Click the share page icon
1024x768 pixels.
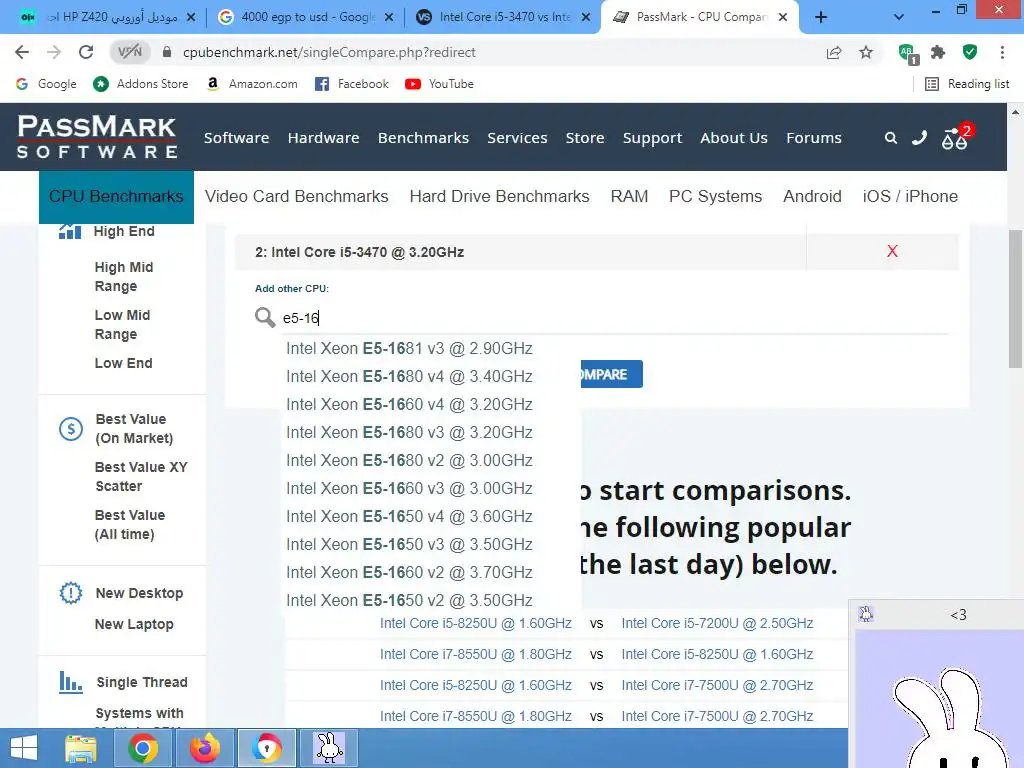click(834, 52)
